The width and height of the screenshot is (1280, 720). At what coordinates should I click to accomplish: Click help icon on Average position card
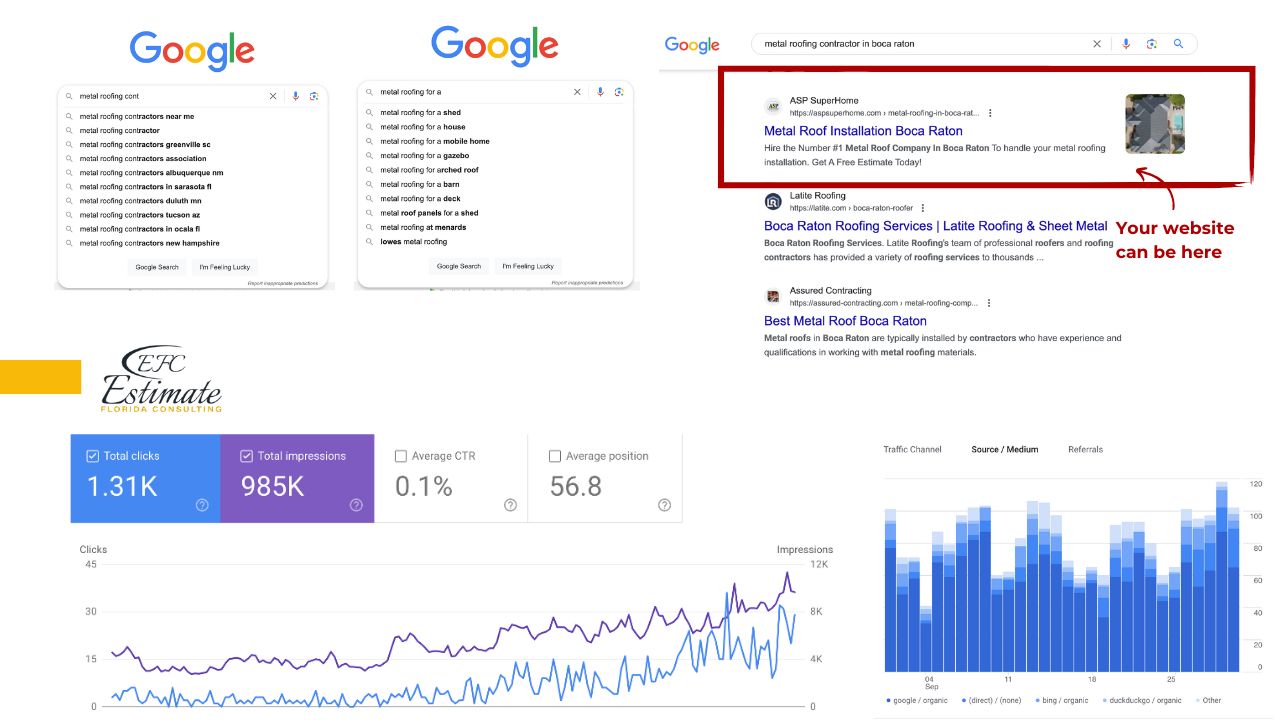click(664, 505)
